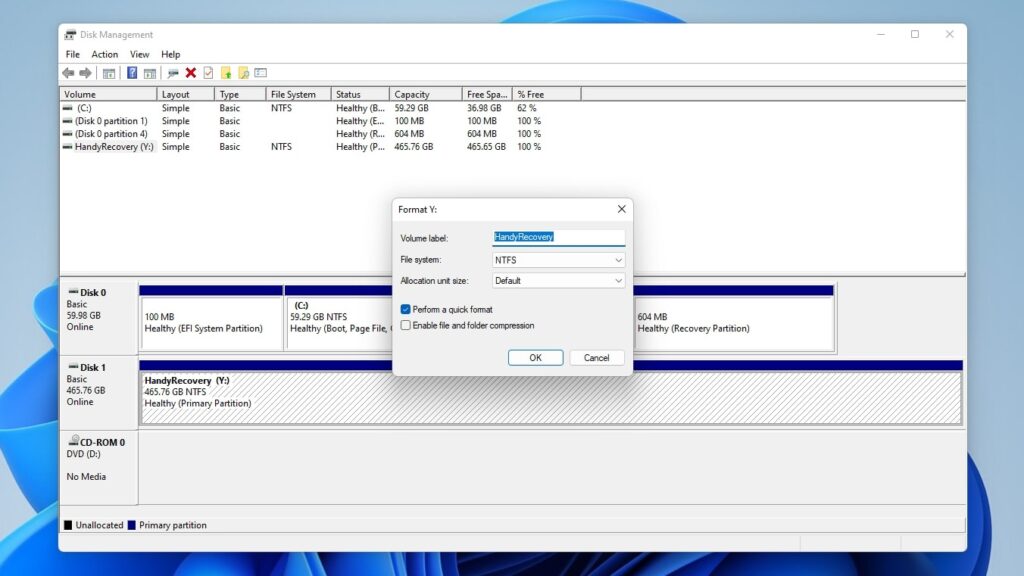This screenshot has width=1024, height=576.
Task: Sort by the Layout column header
Action: [185, 95]
